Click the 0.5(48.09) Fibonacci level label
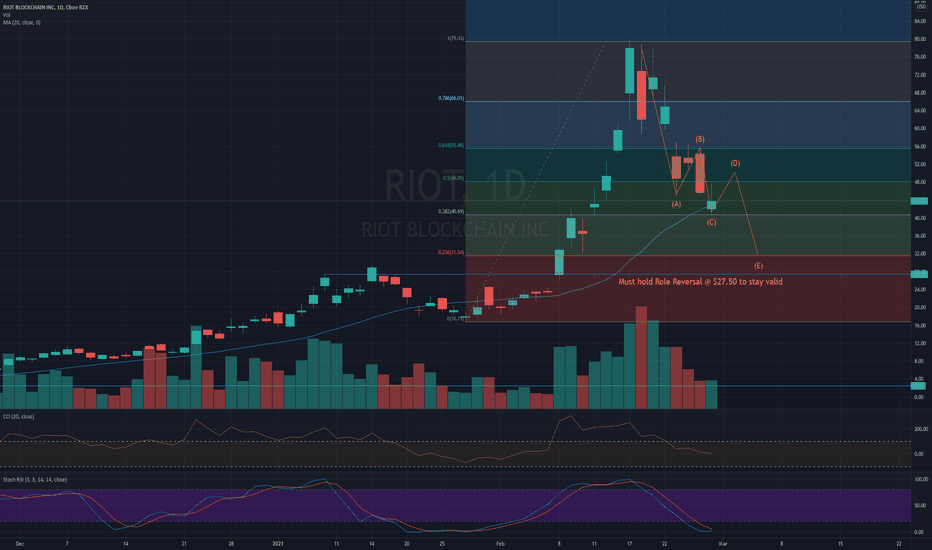Screen dimensions: 932x550 click(x=453, y=178)
